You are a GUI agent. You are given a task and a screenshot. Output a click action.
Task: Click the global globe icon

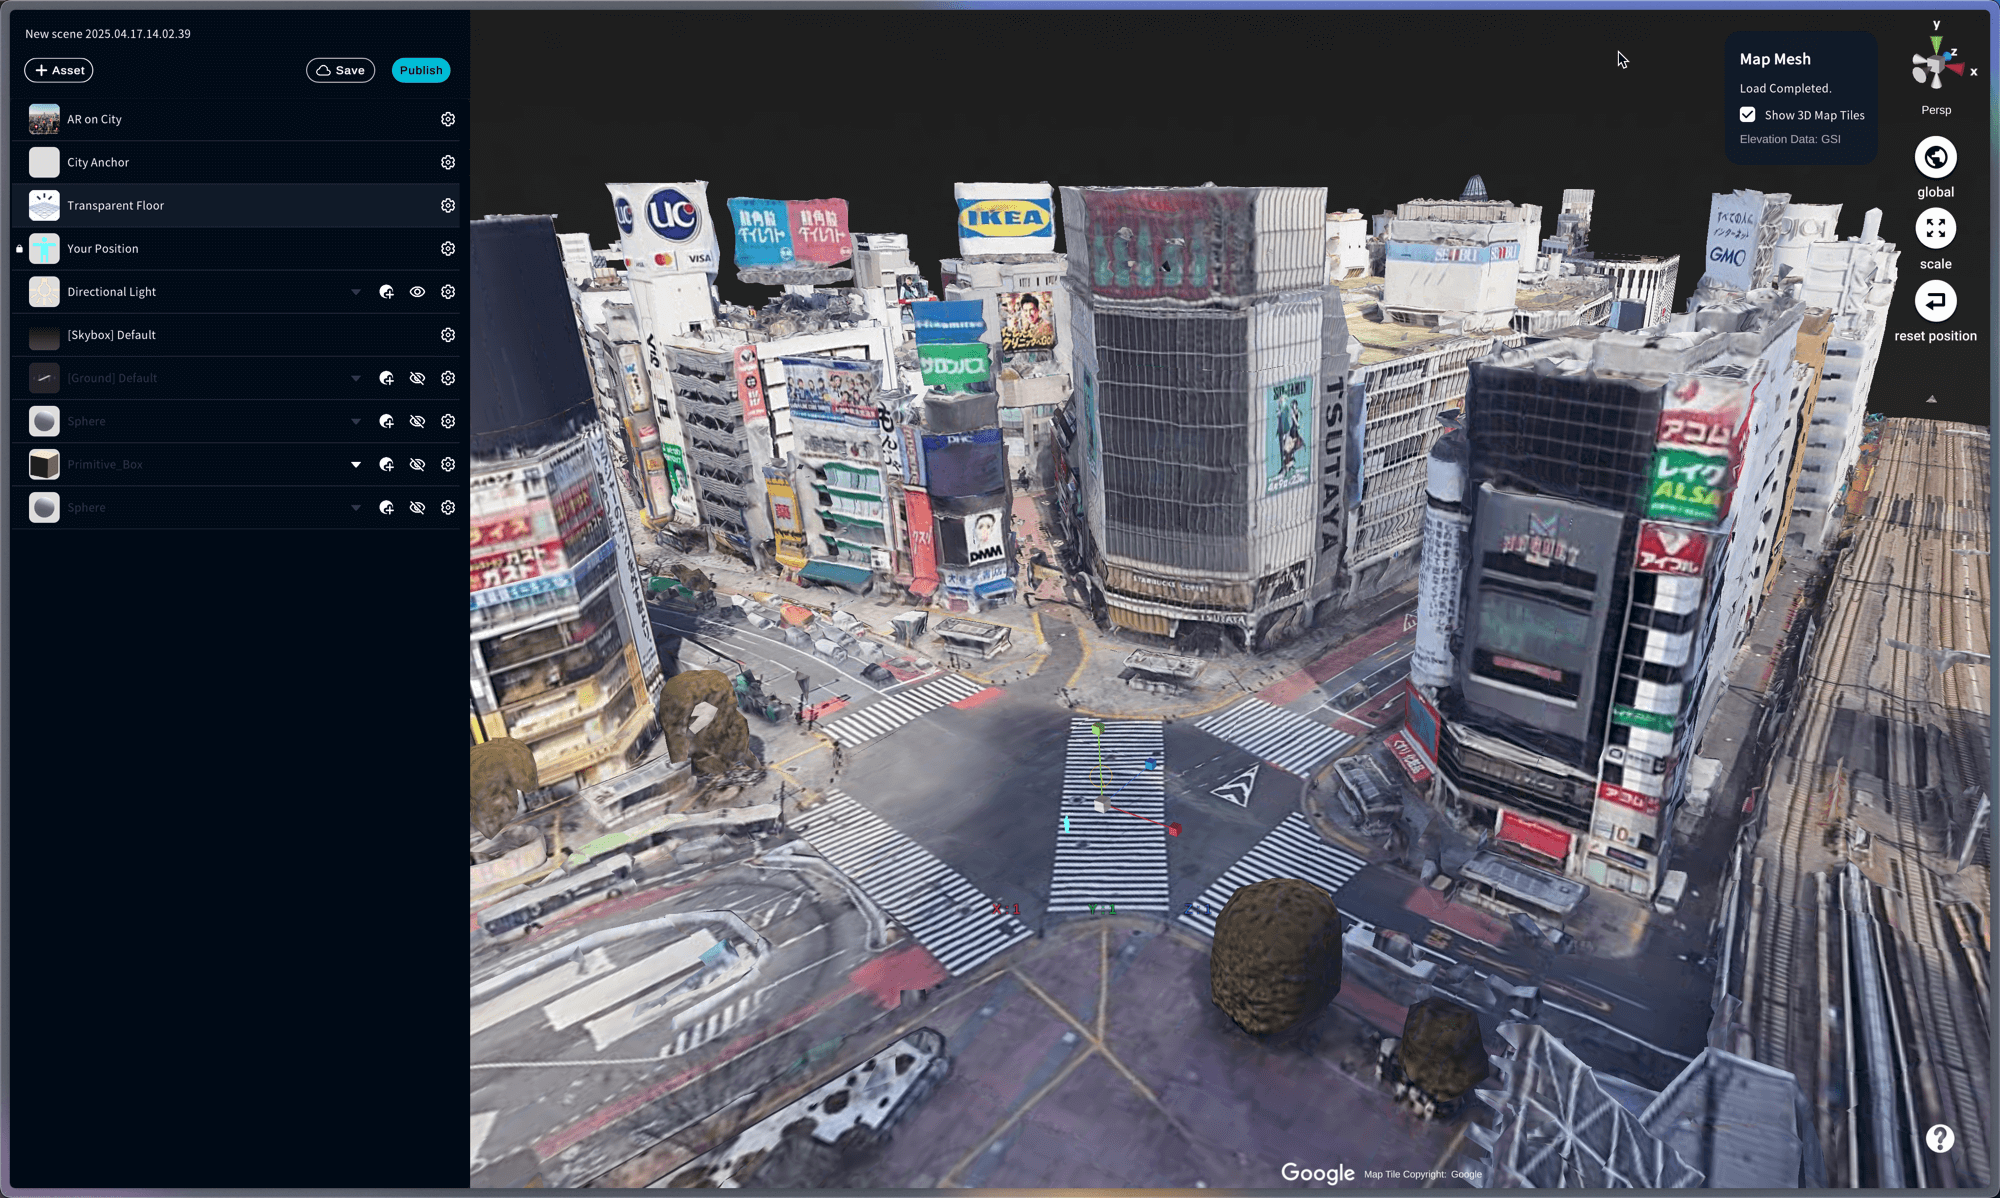pos(1935,157)
